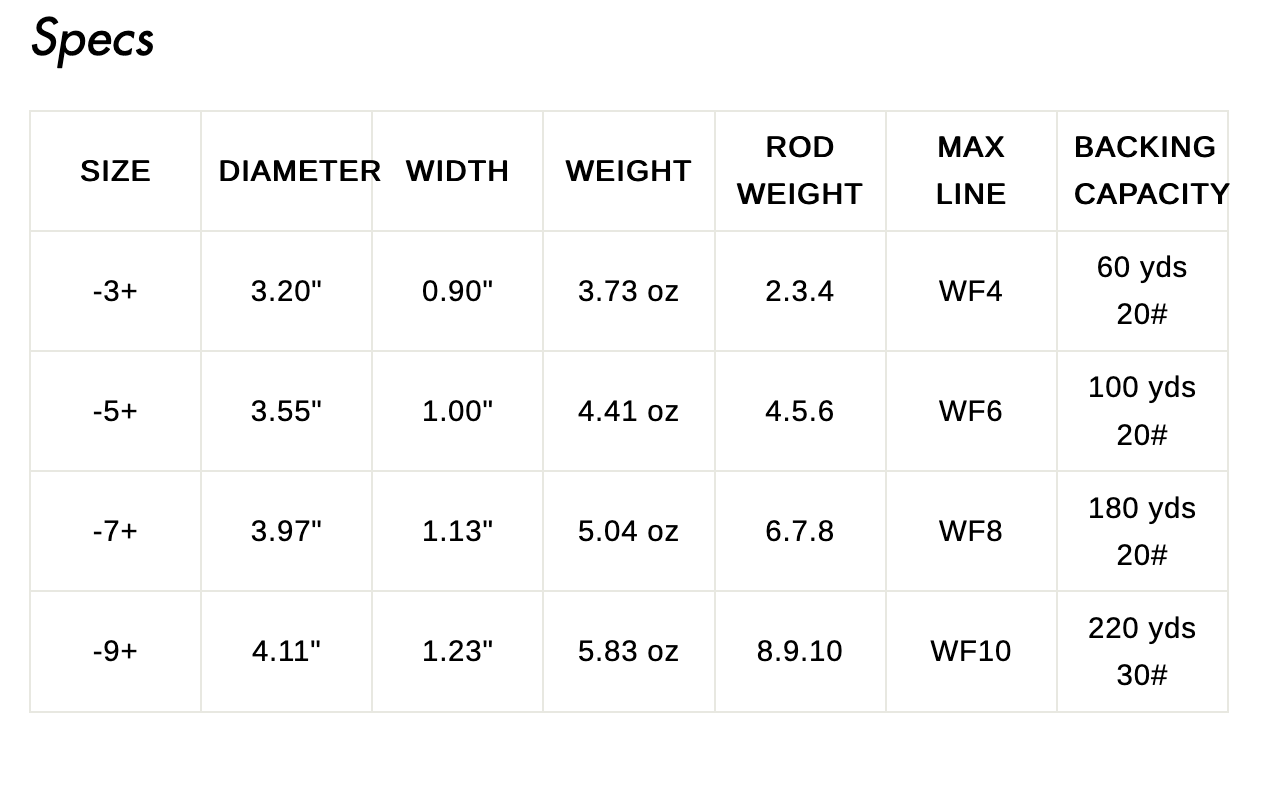Click the 6.7.8 rod weight cell
The width and height of the screenshot is (1286, 786).
pyautogui.click(x=800, y=531)
